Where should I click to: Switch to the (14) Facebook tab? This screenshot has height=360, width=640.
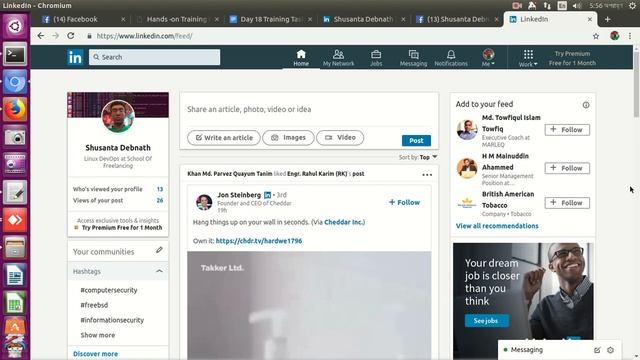click(x=83, y=19)
